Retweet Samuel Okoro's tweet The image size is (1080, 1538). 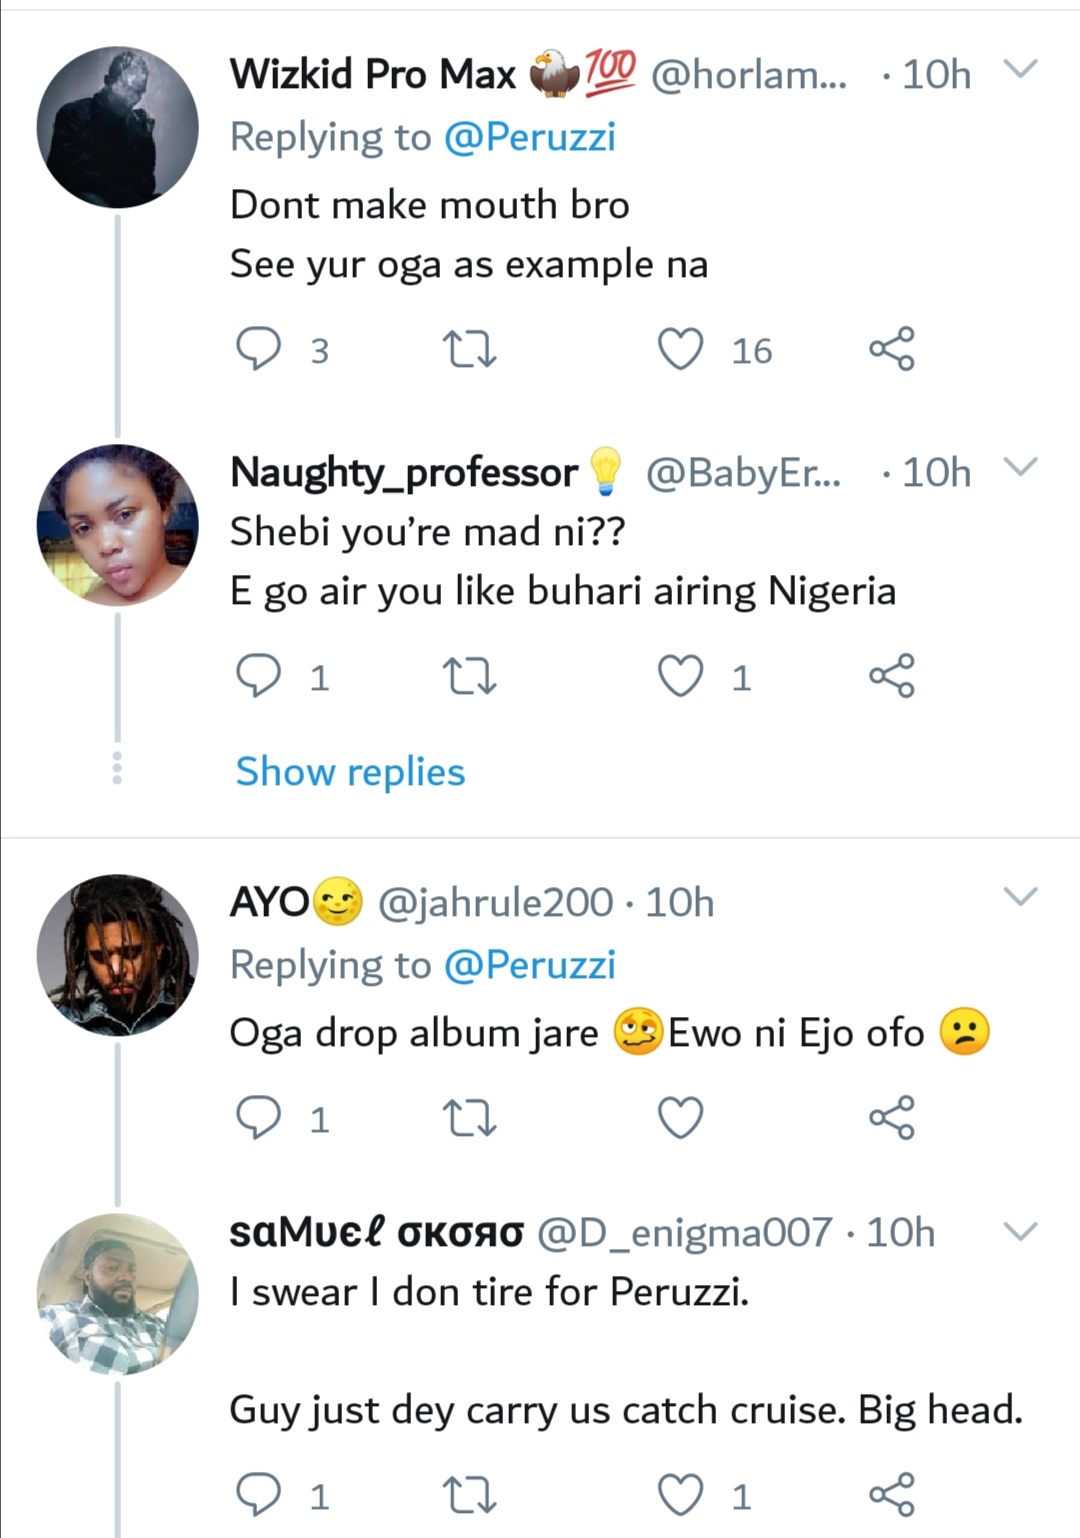click(x=469, y=1496)
